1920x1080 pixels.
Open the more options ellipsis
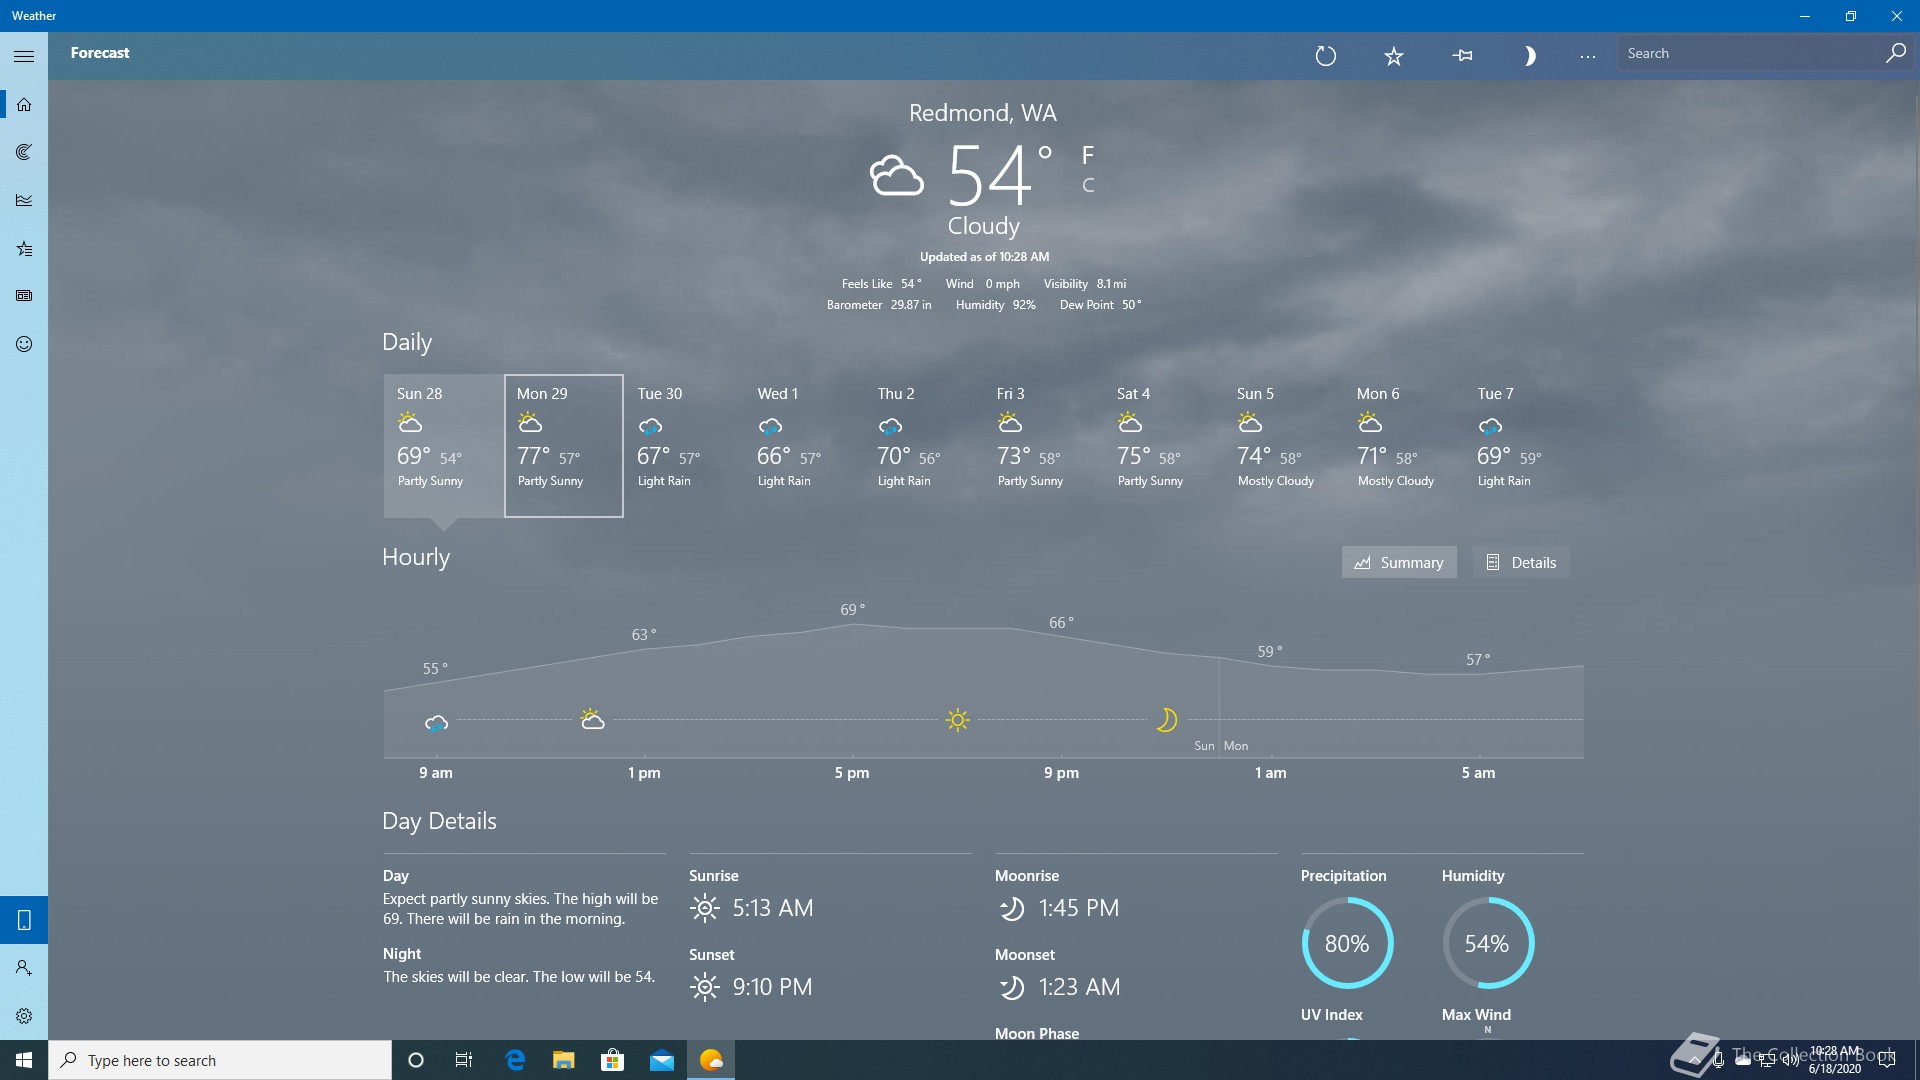click(x=1588, y=56)
